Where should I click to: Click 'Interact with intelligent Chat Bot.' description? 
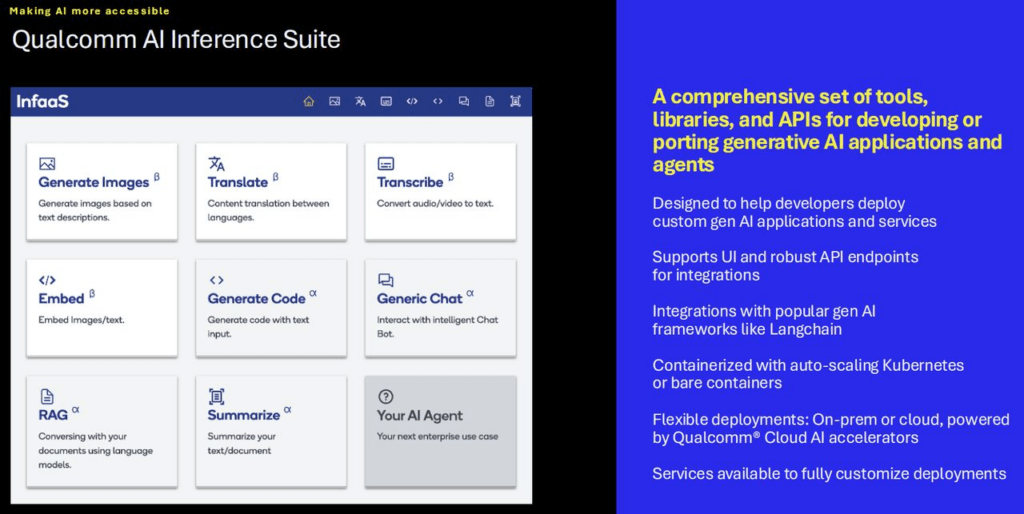[438, 327]
